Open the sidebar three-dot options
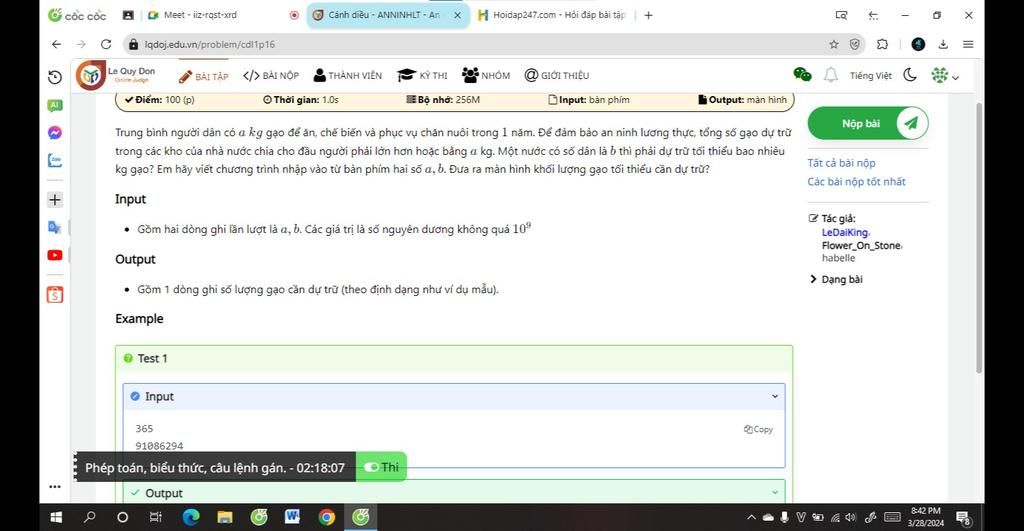The width and height of the screenshot is (1024, 531). [55, 486]
